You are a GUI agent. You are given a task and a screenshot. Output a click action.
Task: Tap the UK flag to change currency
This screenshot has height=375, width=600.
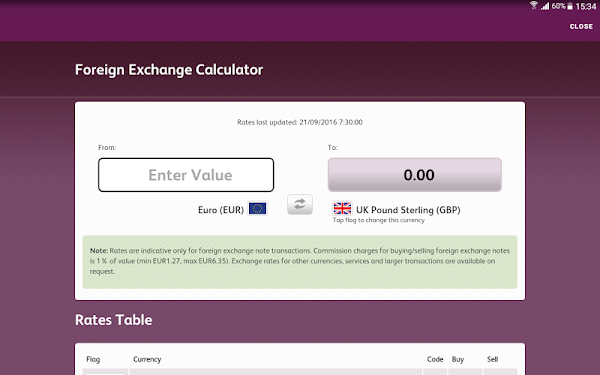(x=342, y=209)
